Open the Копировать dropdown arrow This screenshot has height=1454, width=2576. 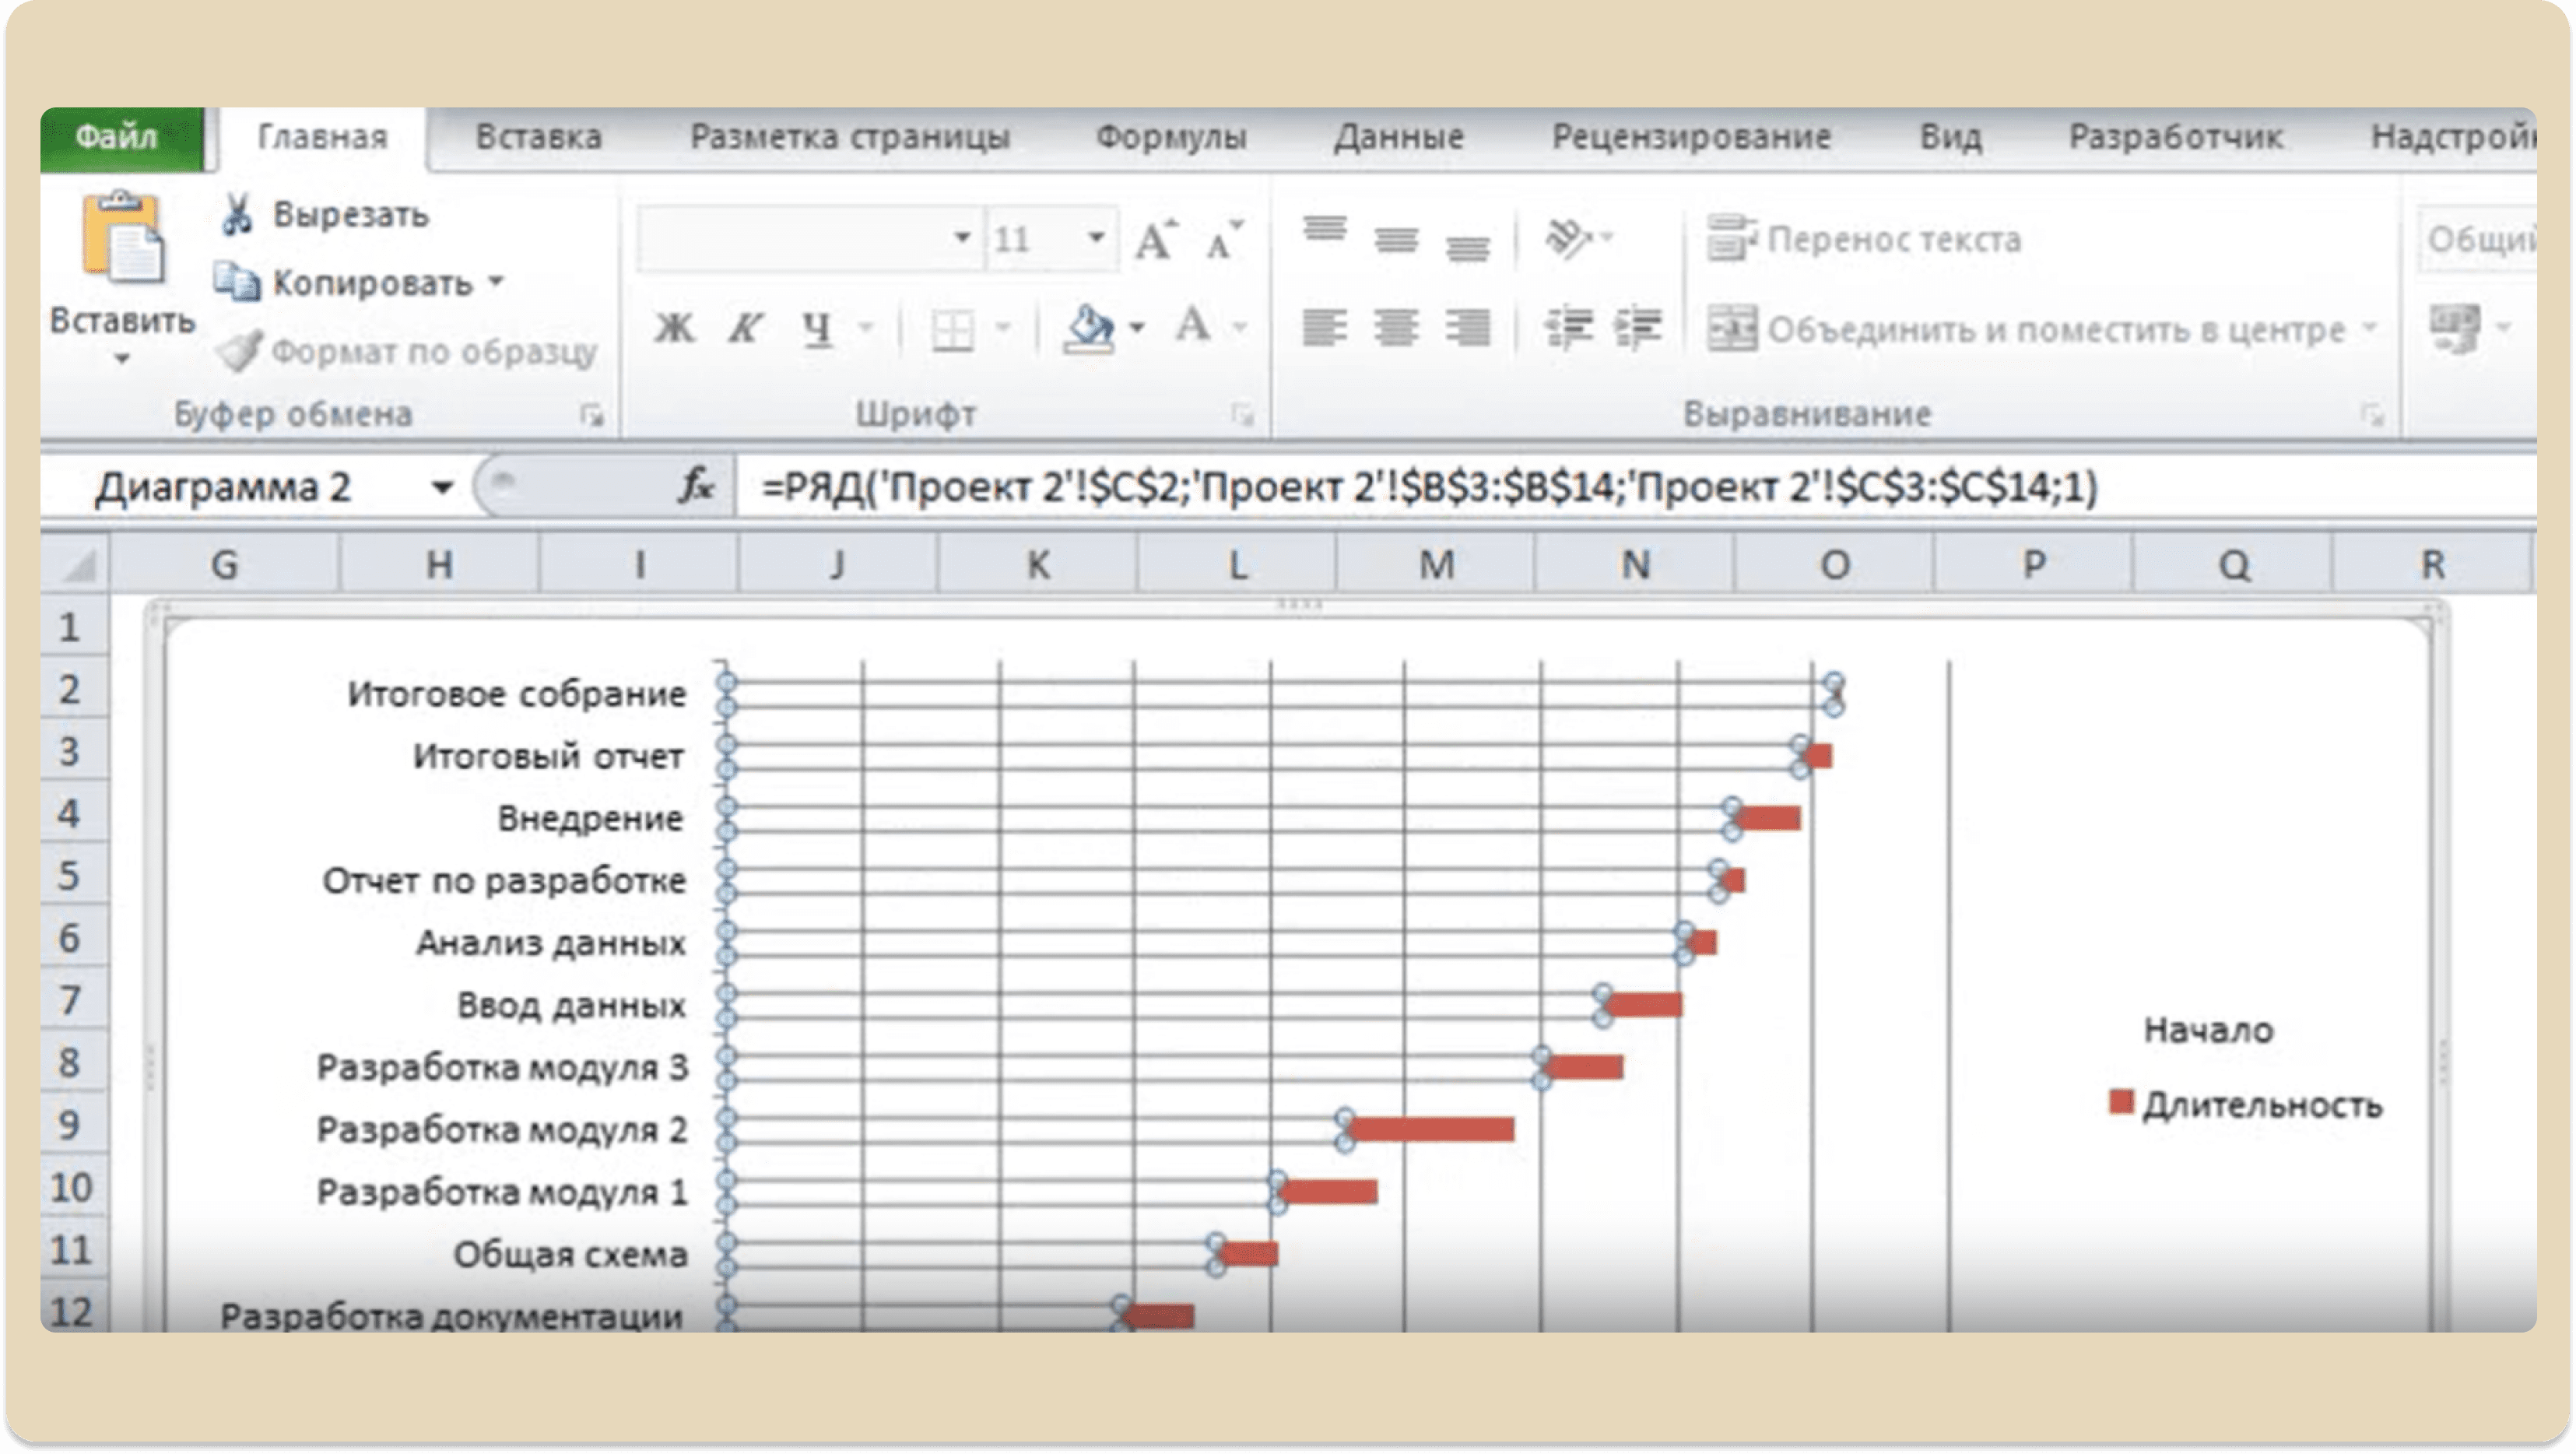[496, 283]
